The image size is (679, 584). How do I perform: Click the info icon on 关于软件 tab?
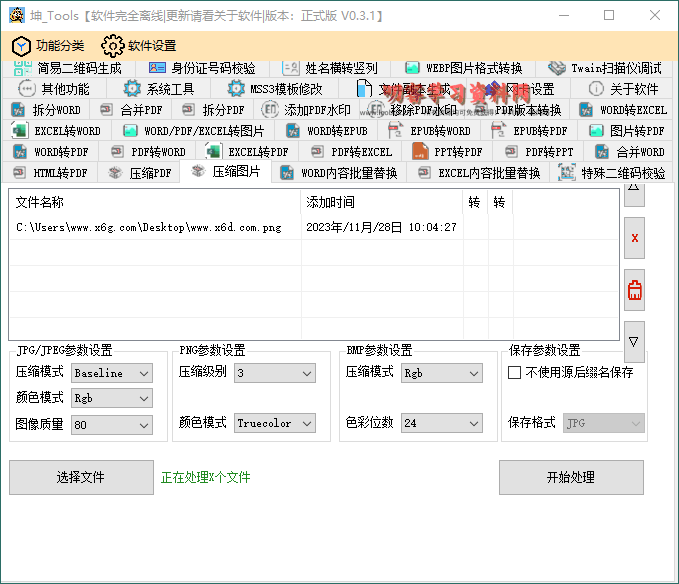[596, 89]
